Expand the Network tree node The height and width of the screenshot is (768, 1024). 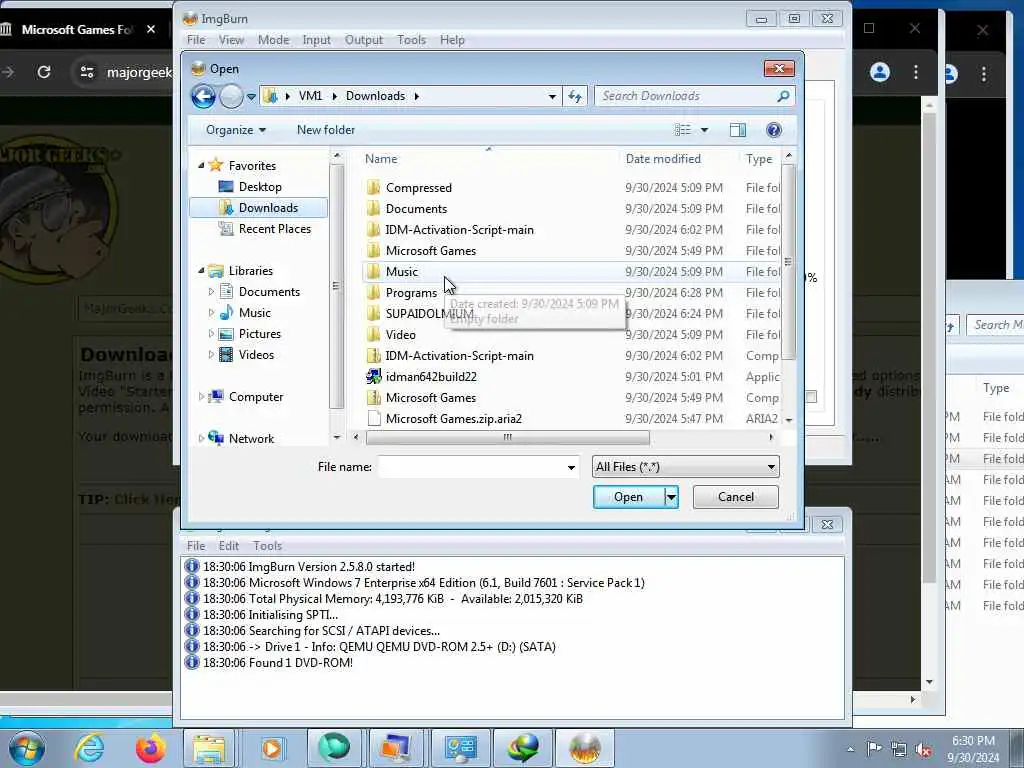(x=201, y=438)
